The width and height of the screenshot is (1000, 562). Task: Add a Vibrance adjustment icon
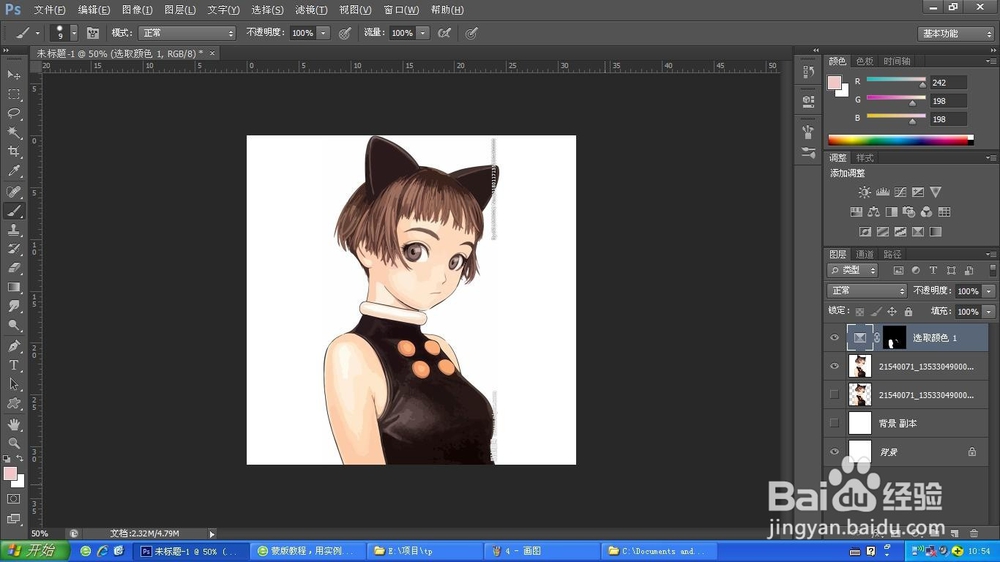(x=936, y=192)
